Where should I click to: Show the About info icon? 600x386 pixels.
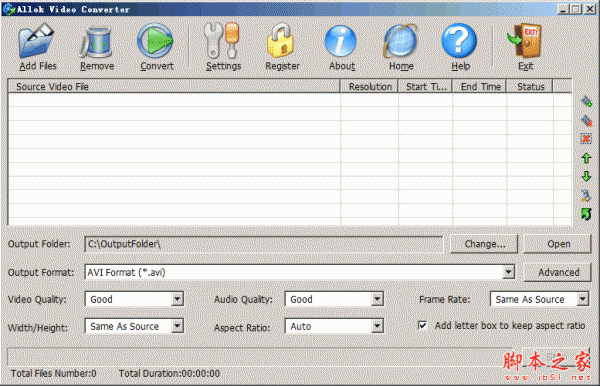point(340,41)
